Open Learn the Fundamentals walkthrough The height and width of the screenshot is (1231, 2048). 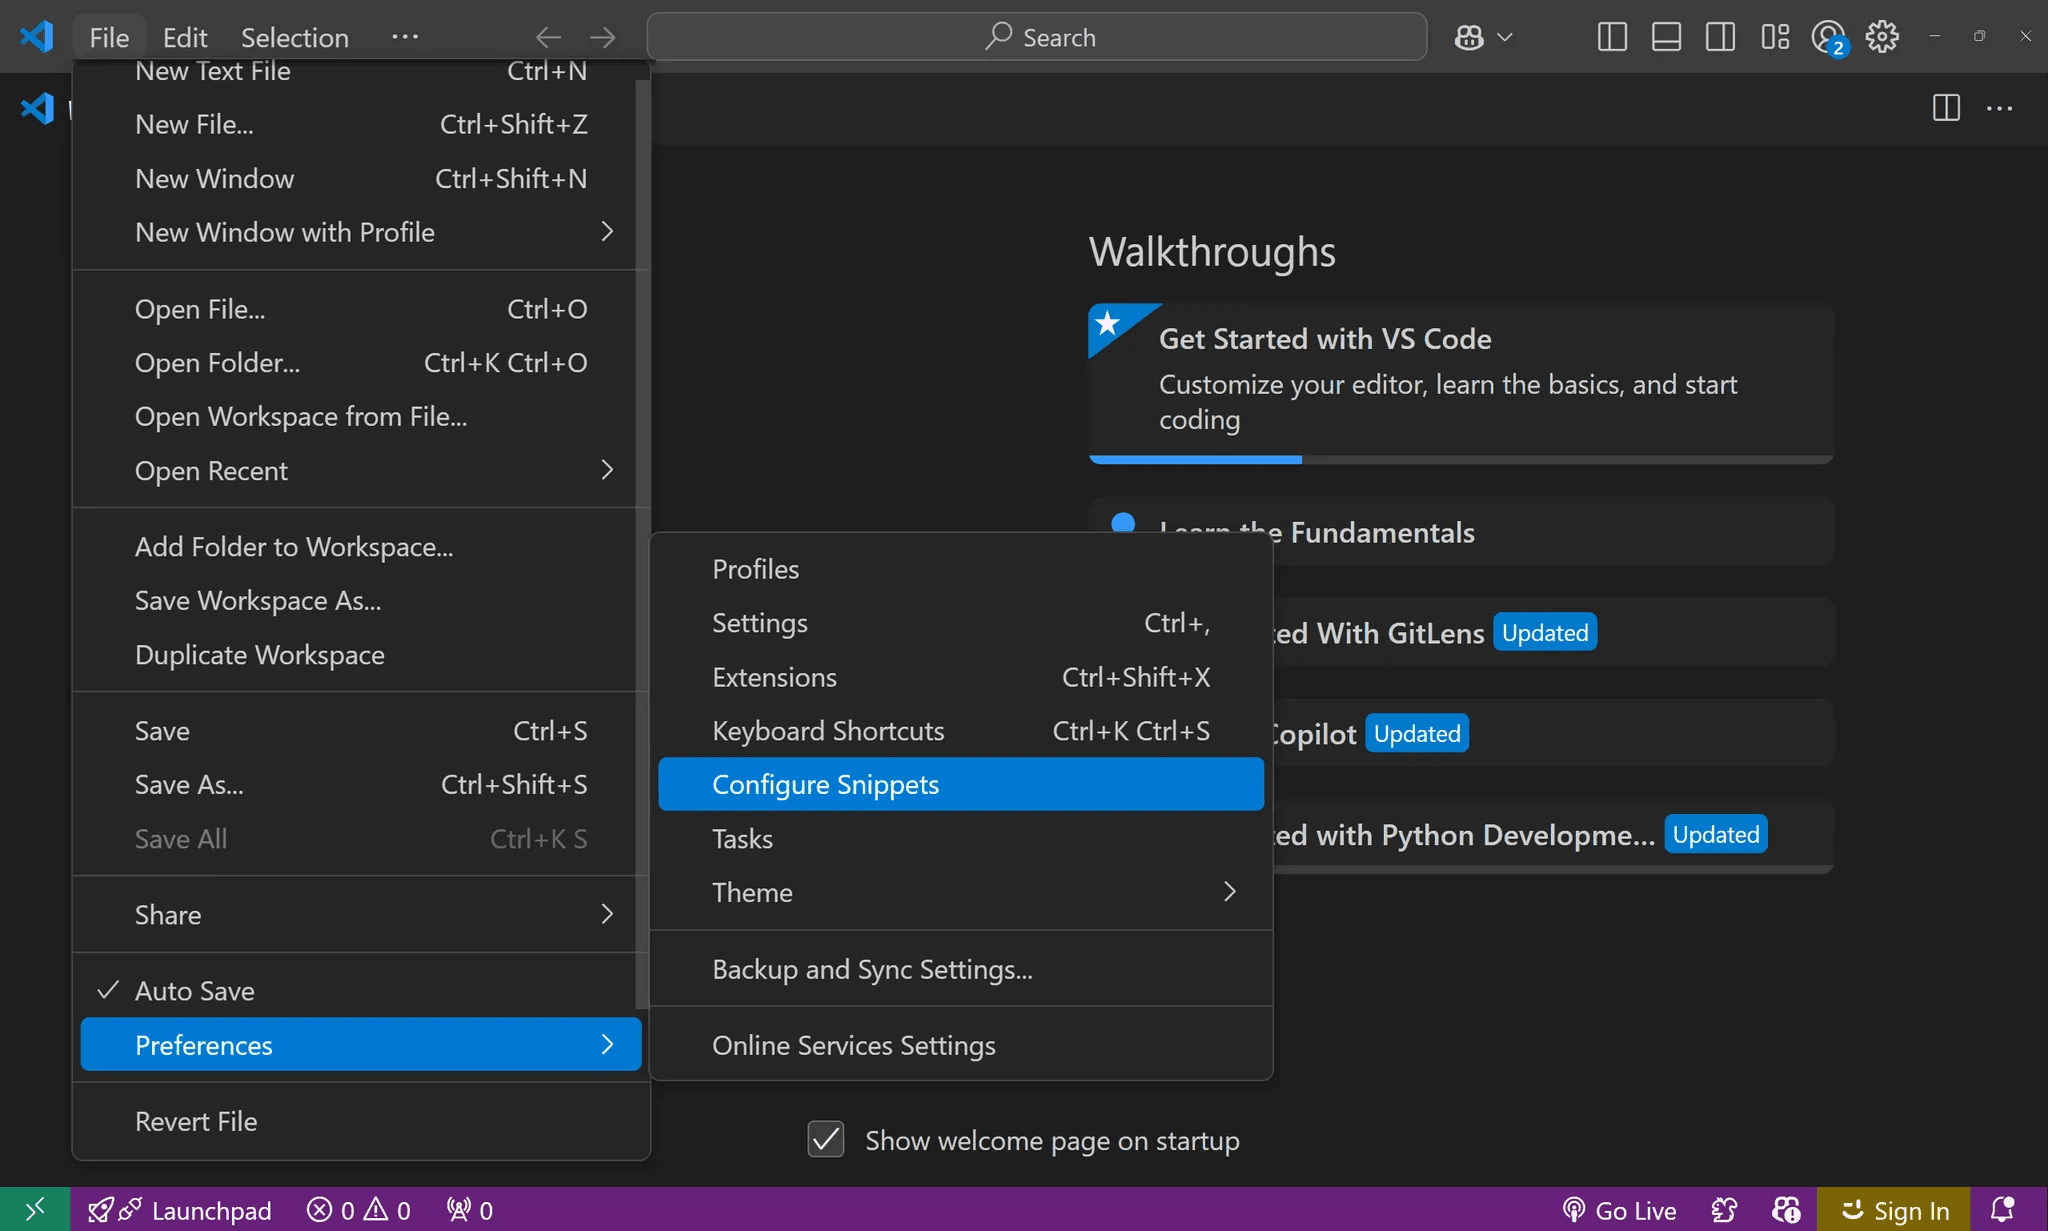click(x=1461, y=531)
